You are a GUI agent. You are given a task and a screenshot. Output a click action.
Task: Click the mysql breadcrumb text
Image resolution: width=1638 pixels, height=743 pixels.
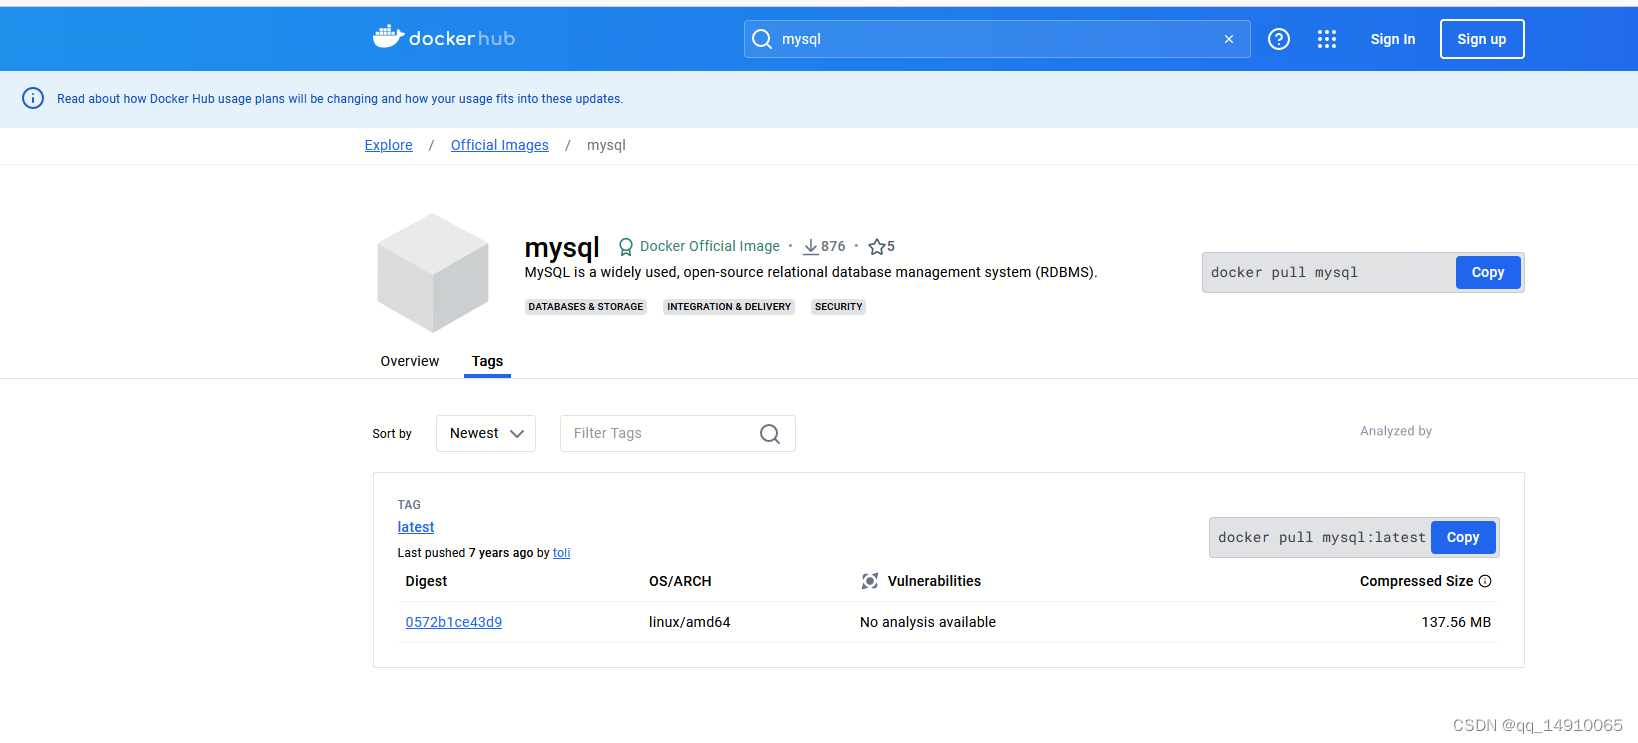coord(606,145)
